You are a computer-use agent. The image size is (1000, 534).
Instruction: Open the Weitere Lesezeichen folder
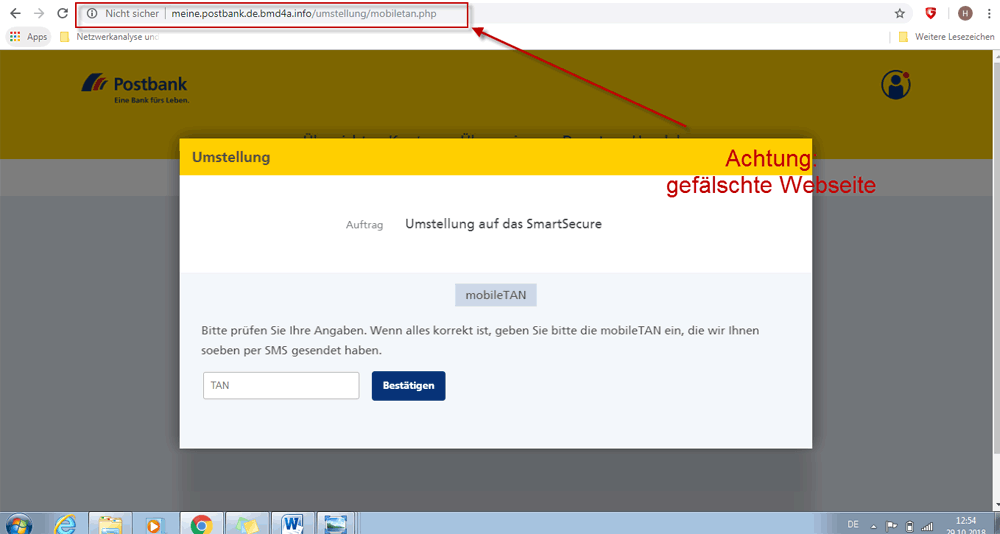[x=946, y=37]
